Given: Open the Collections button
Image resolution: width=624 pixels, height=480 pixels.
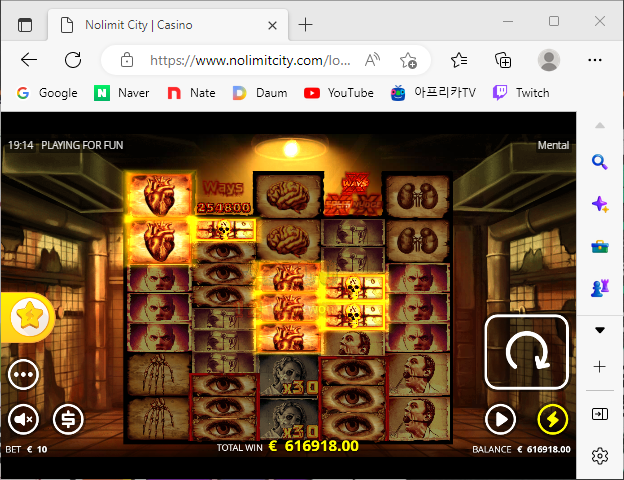Looking at the screenshot, I should [503, 60].
